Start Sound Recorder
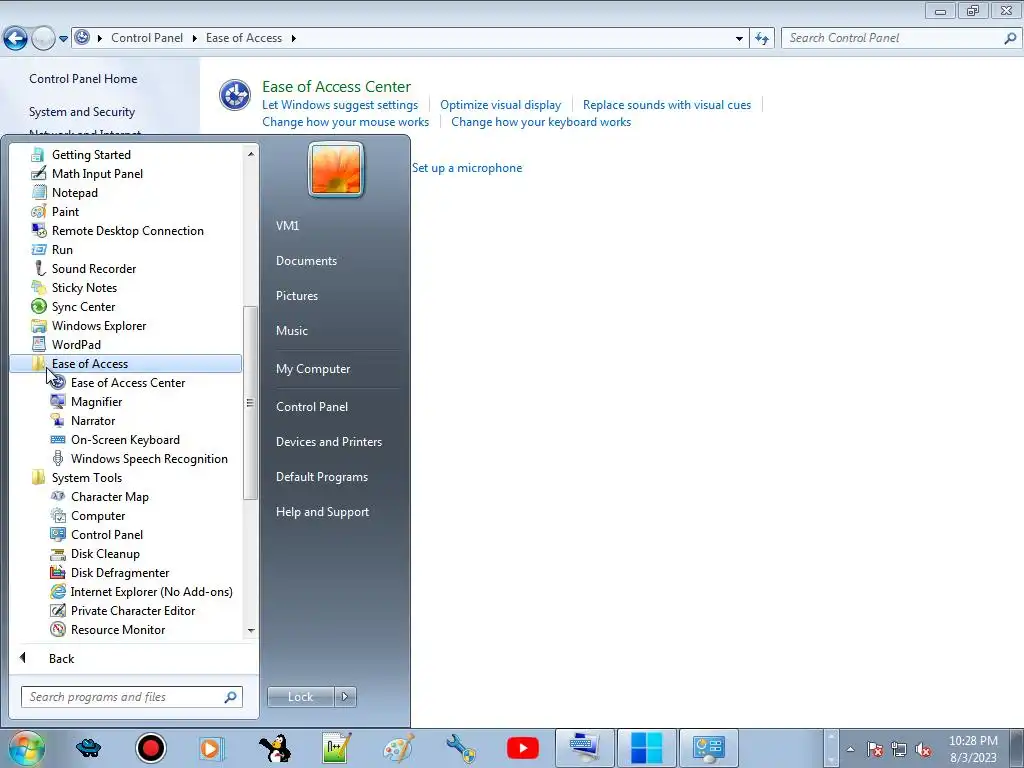This screenshot has width=1024, height=768. click(94, 268)
